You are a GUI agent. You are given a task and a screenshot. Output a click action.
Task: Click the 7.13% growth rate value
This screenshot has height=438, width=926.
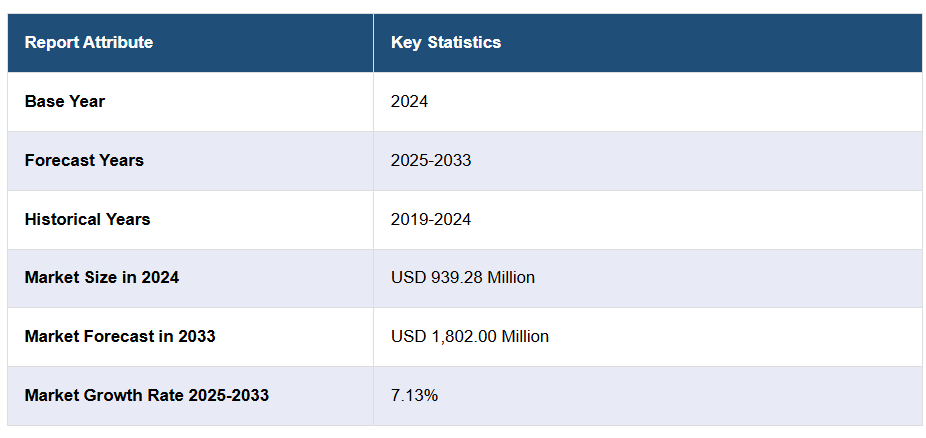point(414,395)
